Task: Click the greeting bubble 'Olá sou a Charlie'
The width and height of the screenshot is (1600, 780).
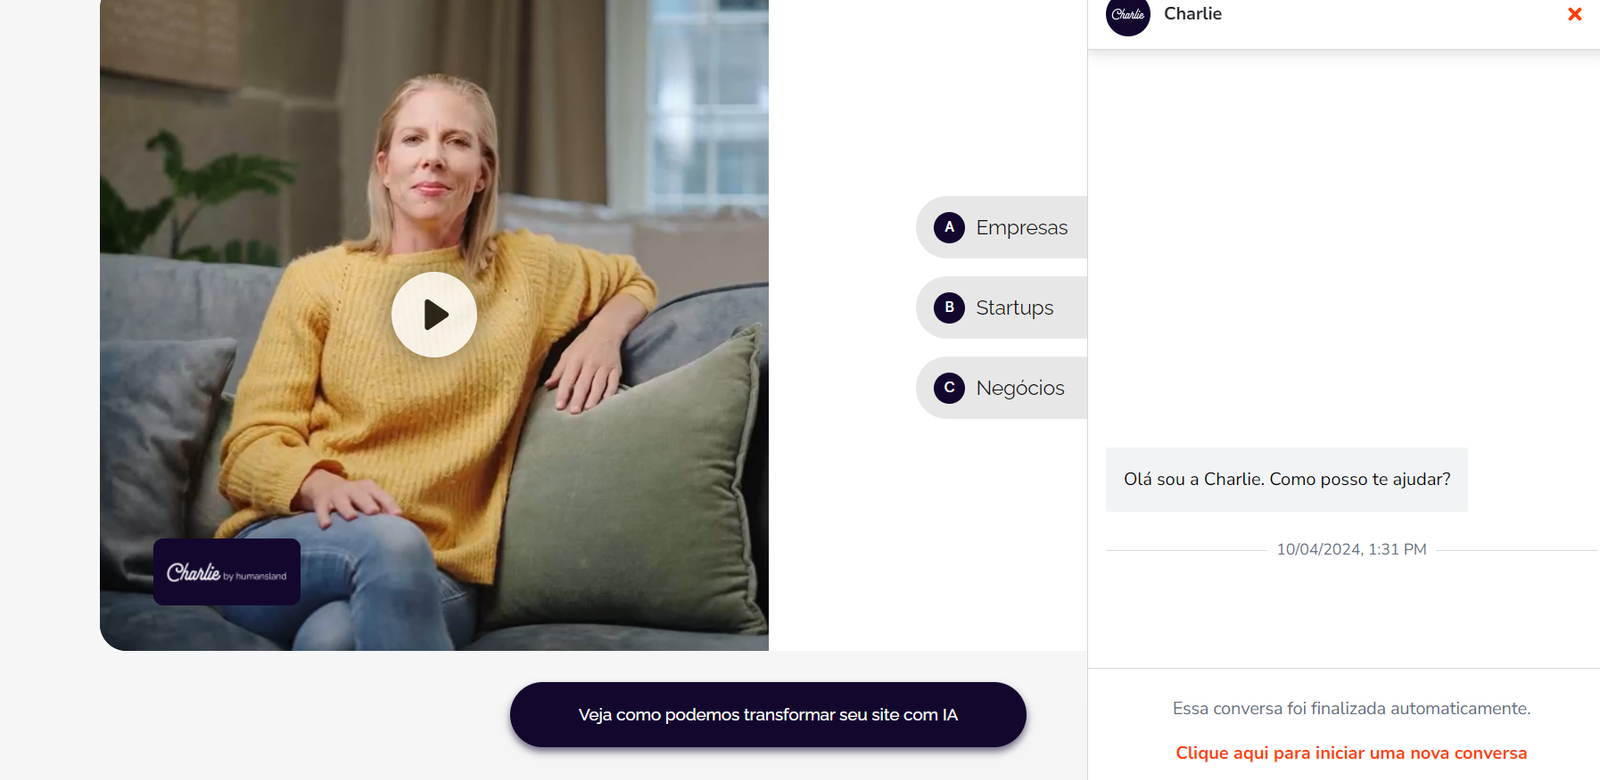Action: 1287,479
